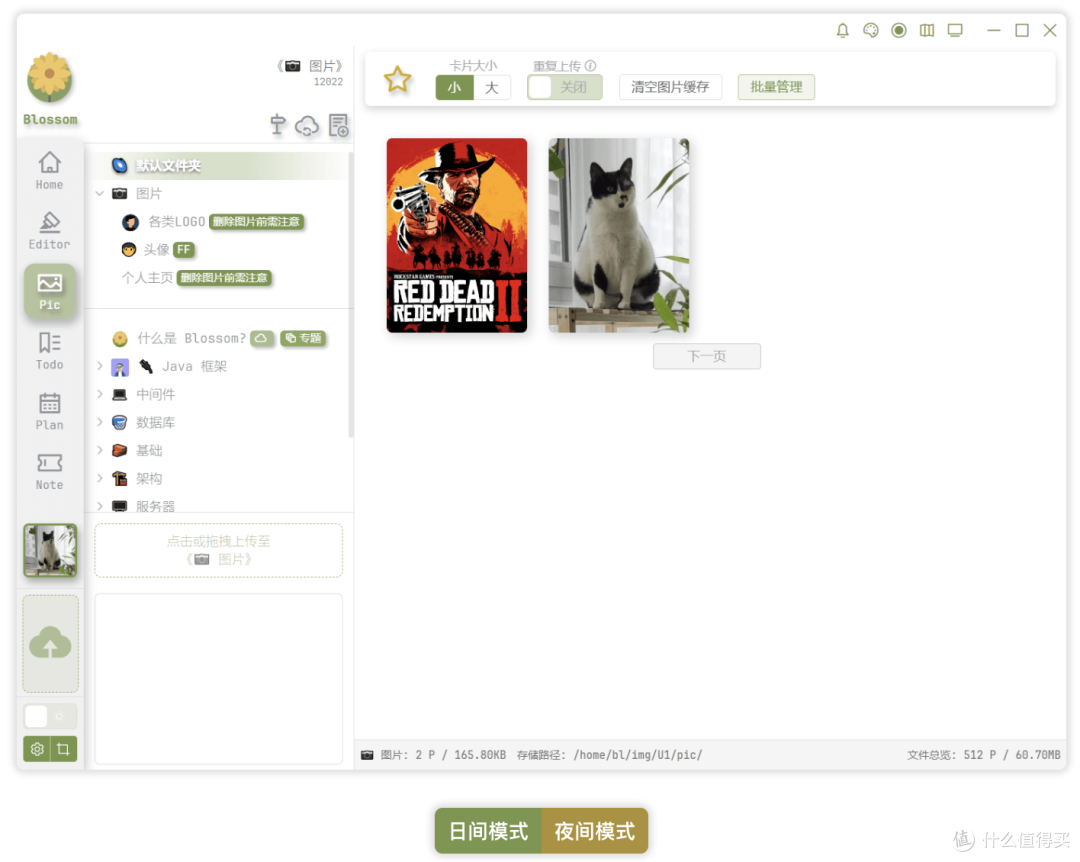1080x862 pixels.
Task: Open the Todo section
Action: [x=50, y=351]
